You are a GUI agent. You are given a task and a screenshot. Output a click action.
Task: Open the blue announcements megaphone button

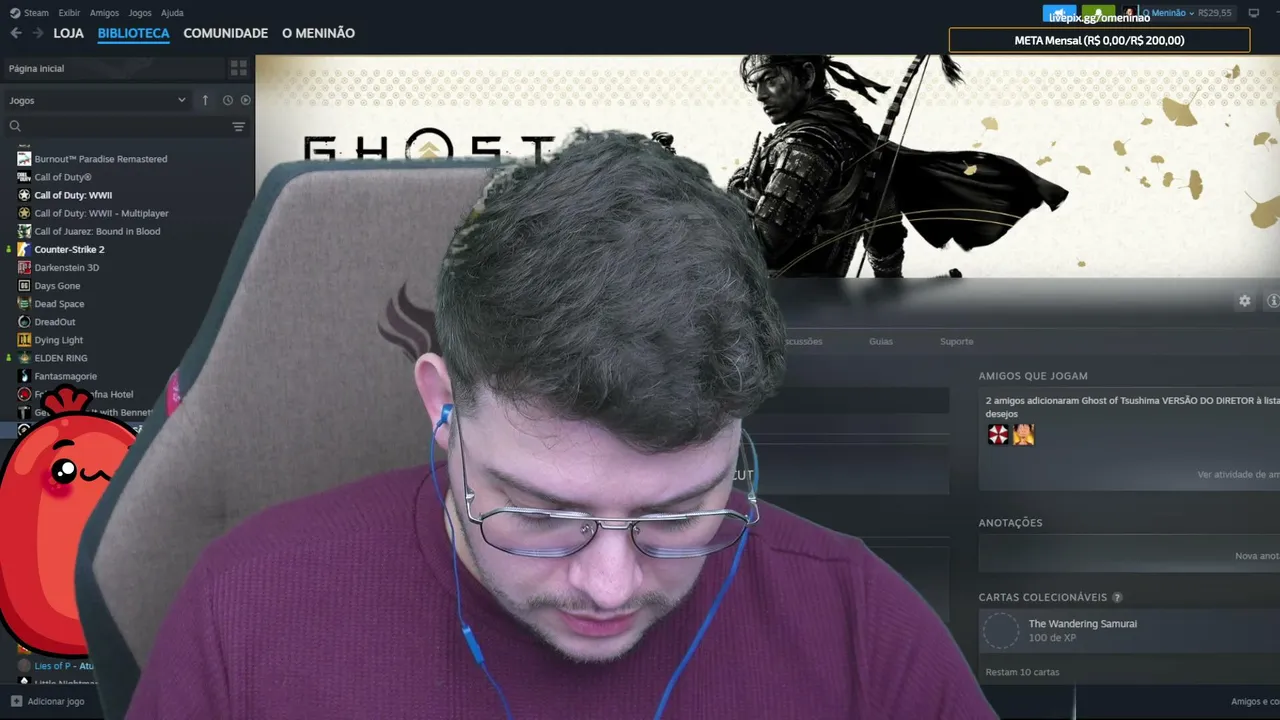[1059, 13]
